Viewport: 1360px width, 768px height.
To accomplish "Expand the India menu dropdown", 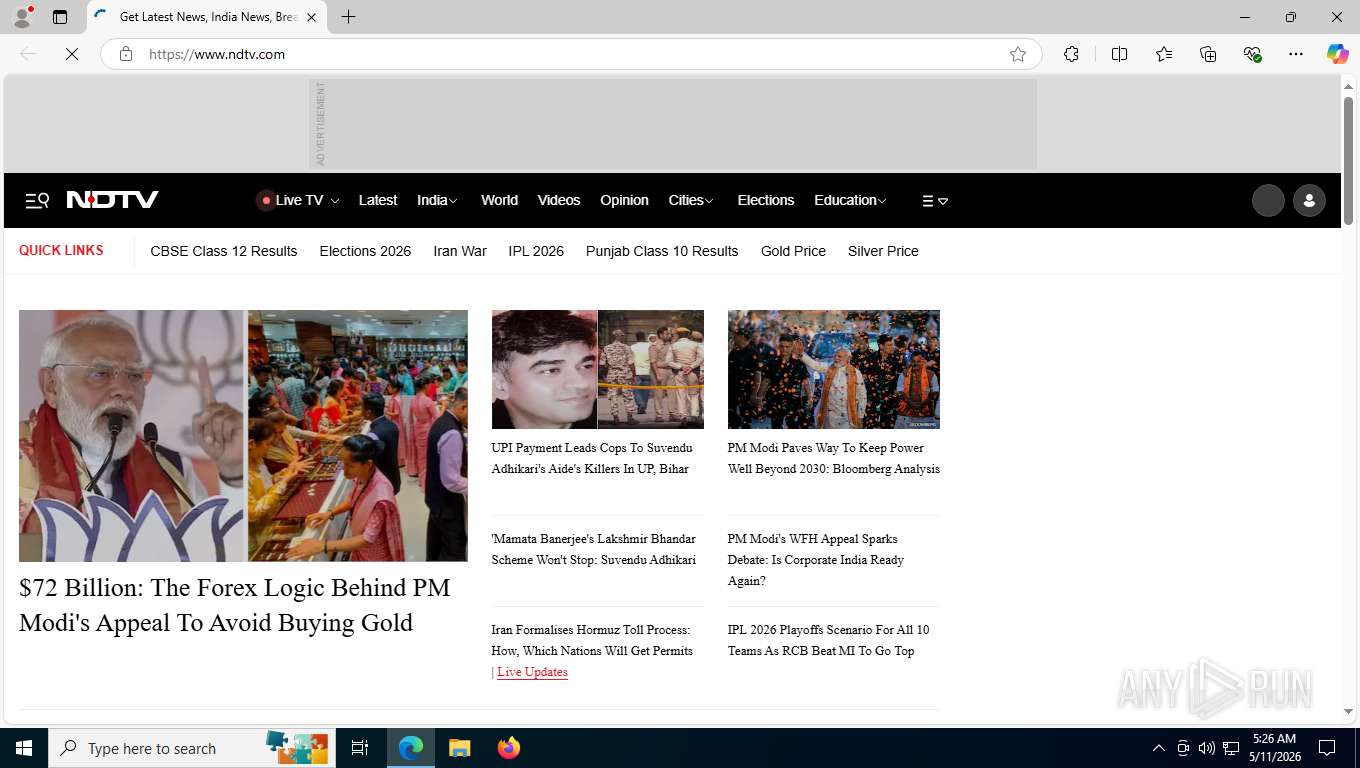I will click(x=437, y=201).
